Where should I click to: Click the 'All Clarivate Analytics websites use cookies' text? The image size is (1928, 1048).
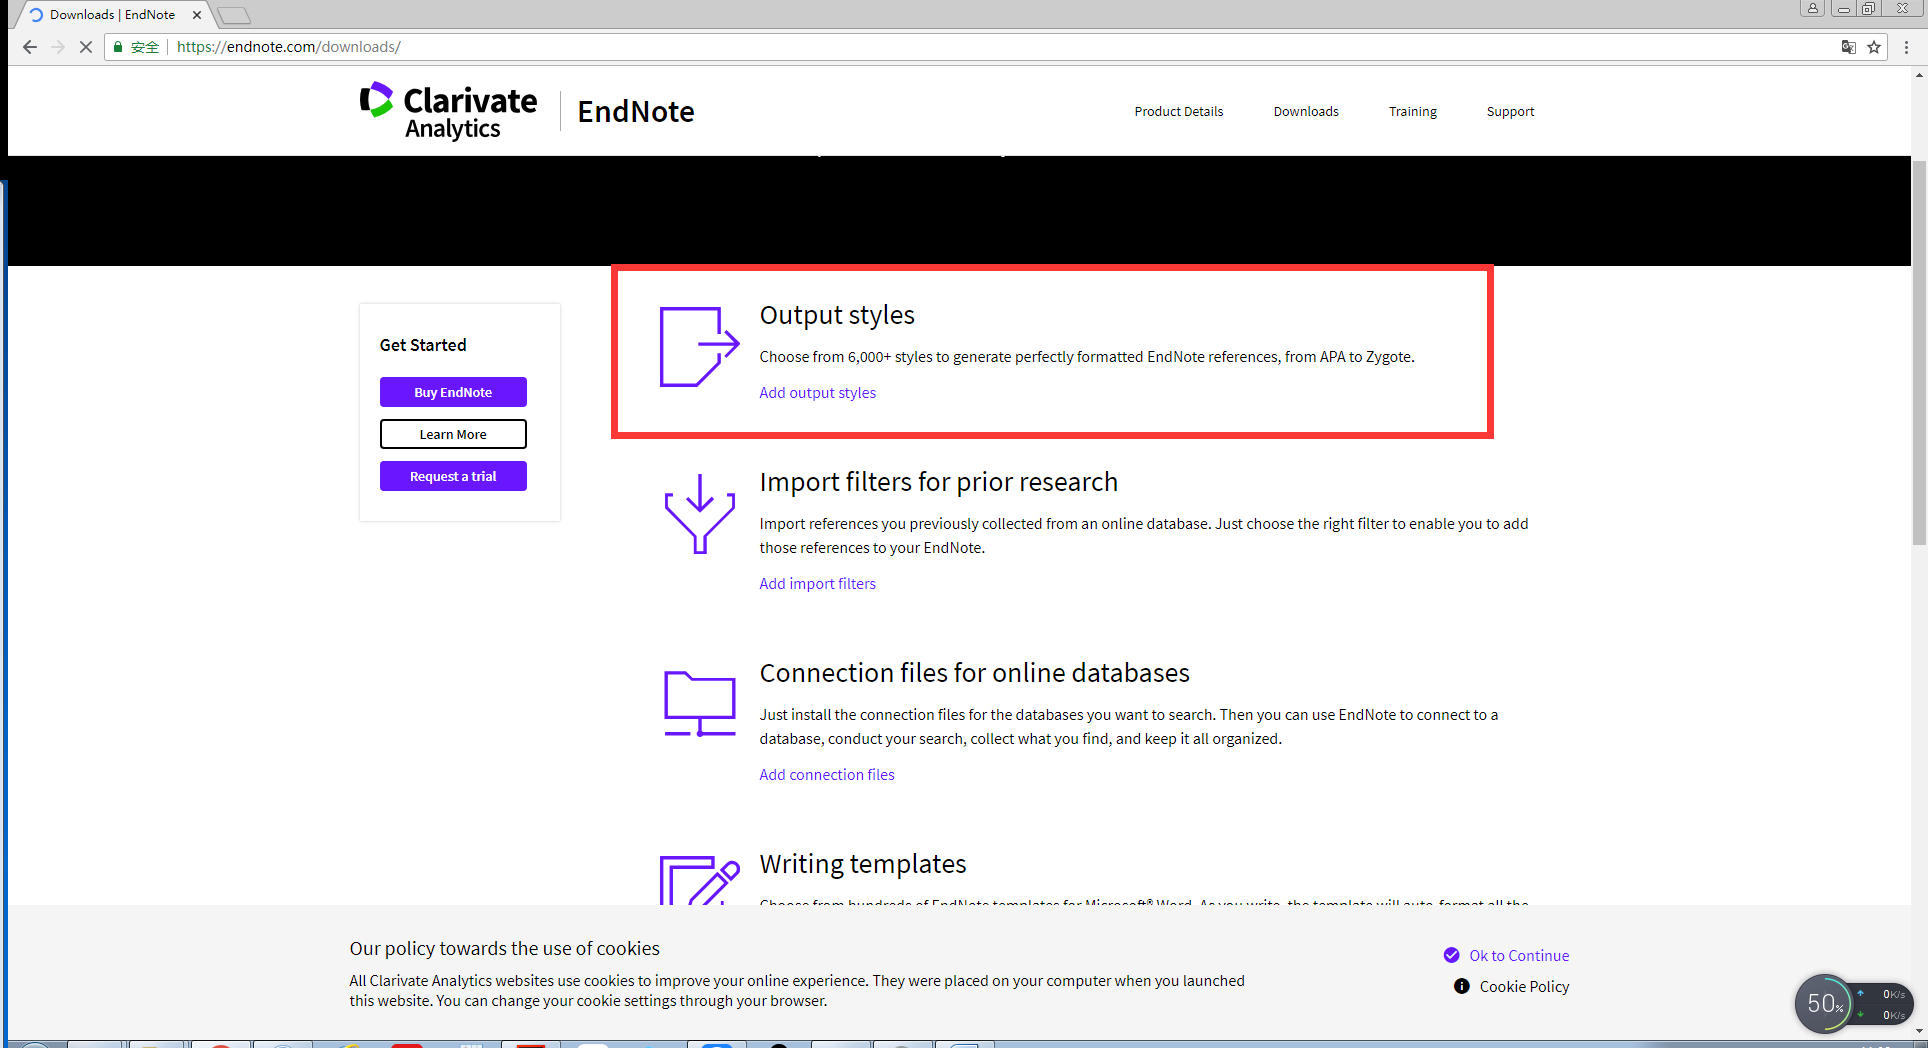(x=797, y=991)
